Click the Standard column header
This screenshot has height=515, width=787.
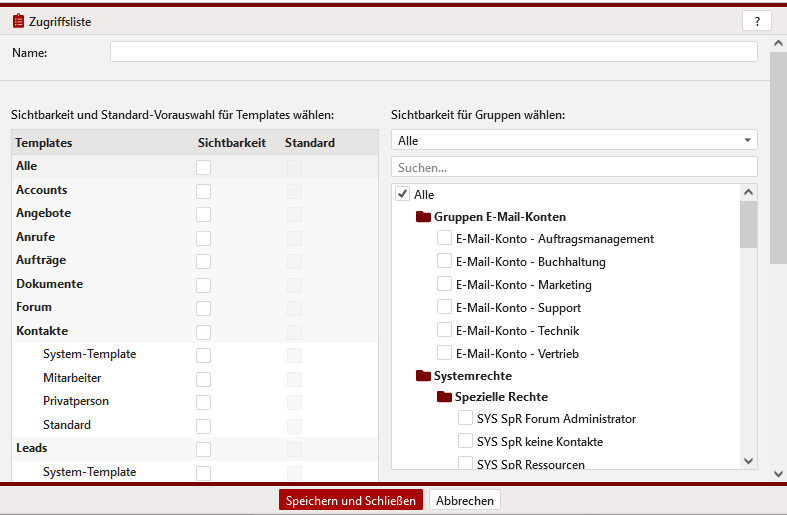(310, 143)
